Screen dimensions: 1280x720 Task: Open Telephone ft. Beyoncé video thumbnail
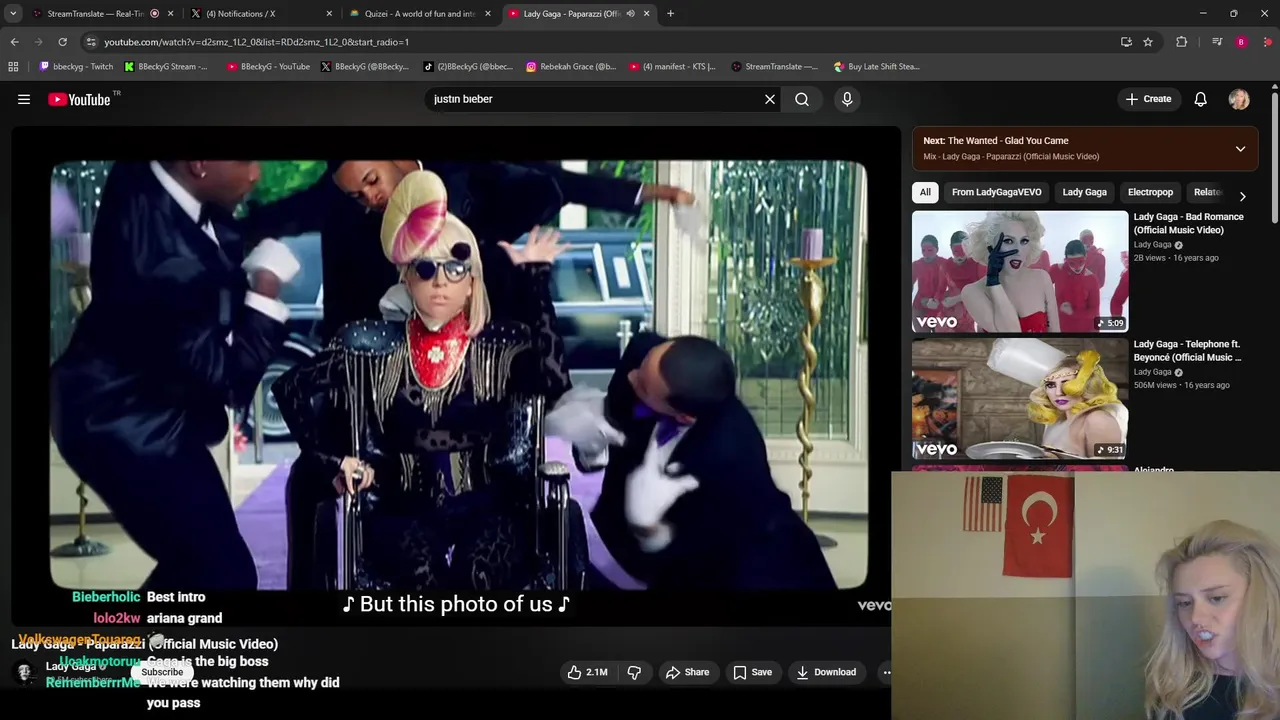[x=1020, y=398]
